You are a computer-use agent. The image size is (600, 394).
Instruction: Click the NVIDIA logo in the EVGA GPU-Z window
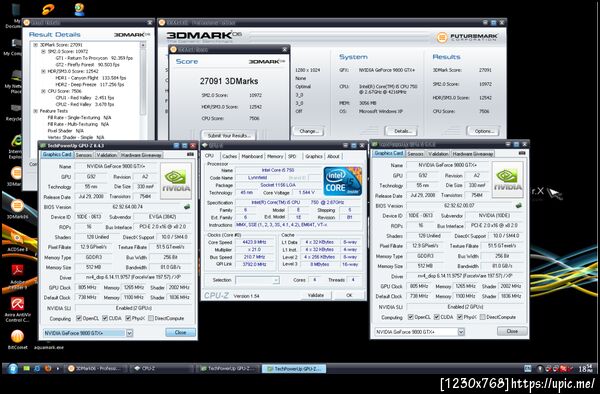pos(176,181)
